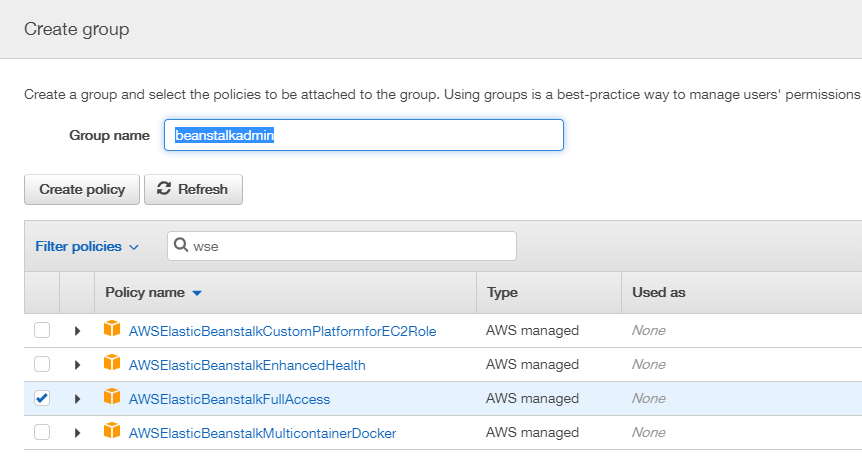Screen dimensions: 862x456
Task: Select the AWSElasticBeanstalkEnhancedHealth policy checkbox
Action: coord(42,364)
